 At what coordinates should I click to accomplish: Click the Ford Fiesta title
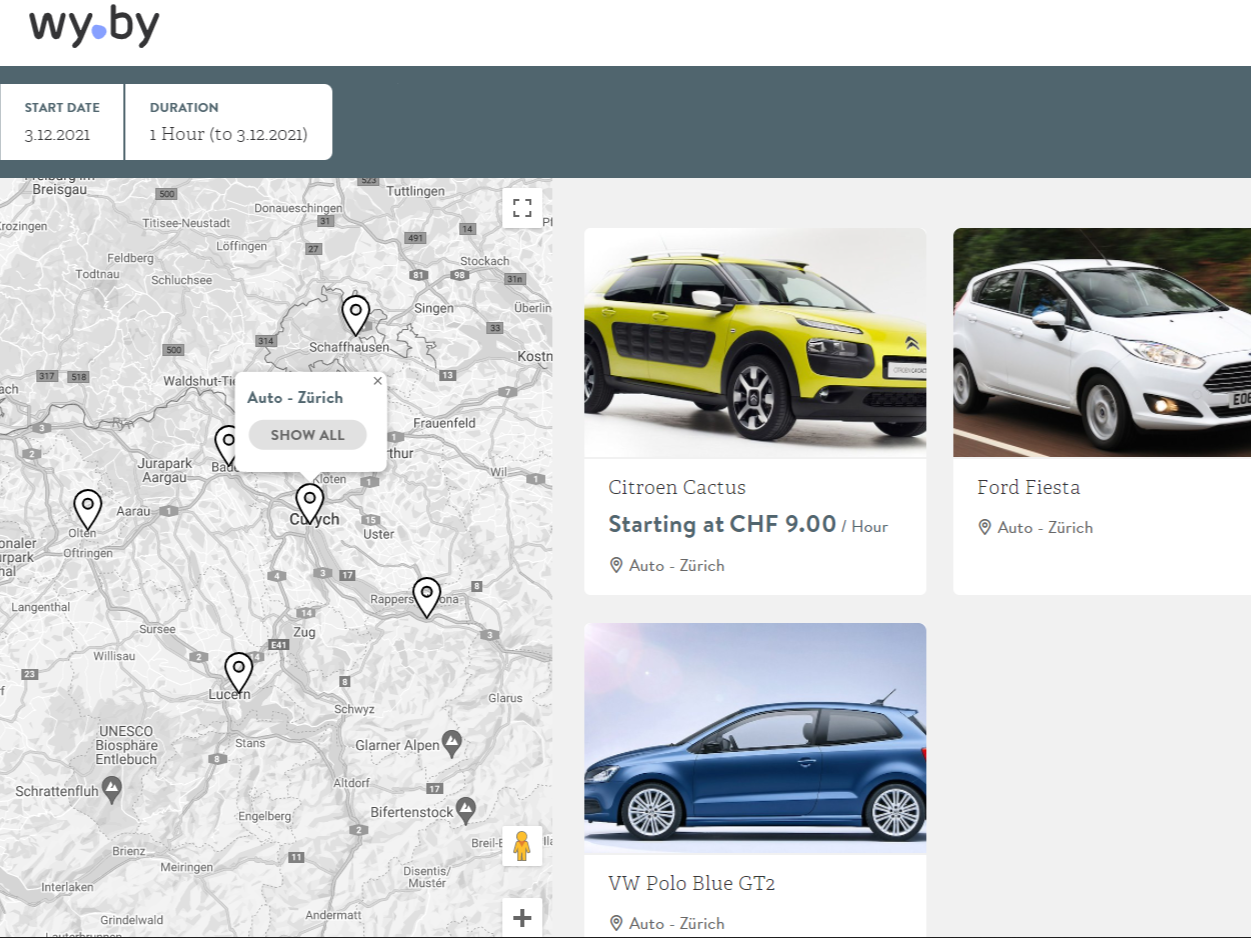tap(1028, 488)
